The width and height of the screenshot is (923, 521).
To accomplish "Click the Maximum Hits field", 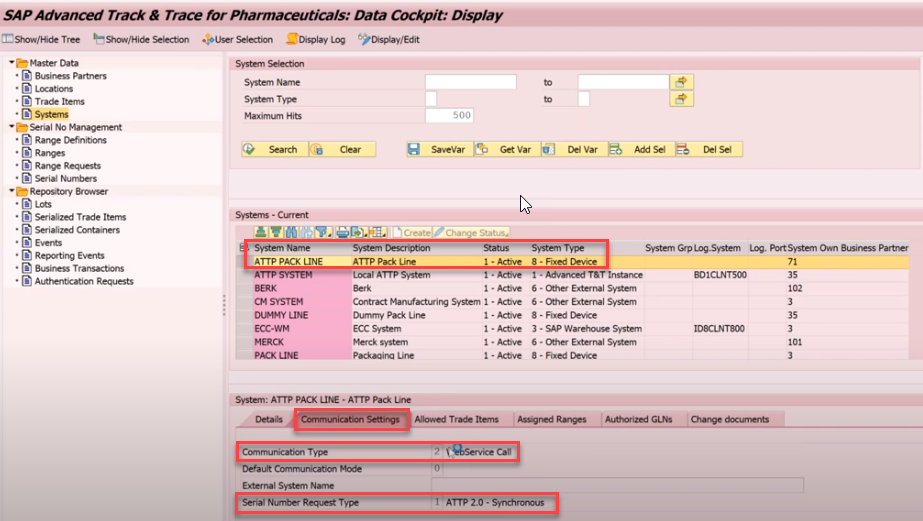I will point(449,115).
